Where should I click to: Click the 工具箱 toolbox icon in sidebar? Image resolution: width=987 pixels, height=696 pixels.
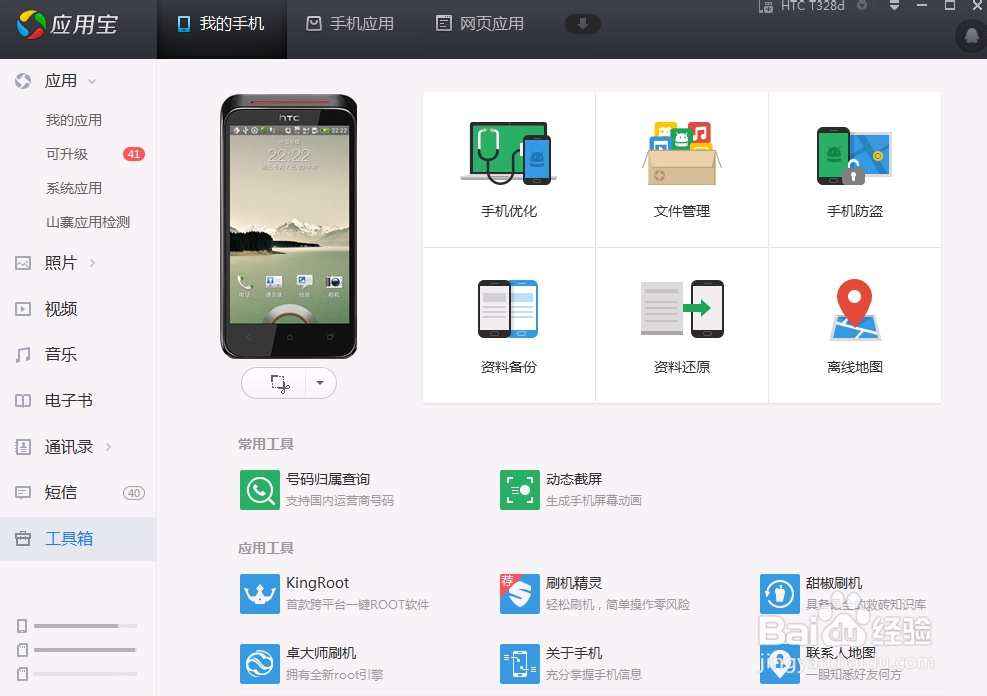coord(23,539)
